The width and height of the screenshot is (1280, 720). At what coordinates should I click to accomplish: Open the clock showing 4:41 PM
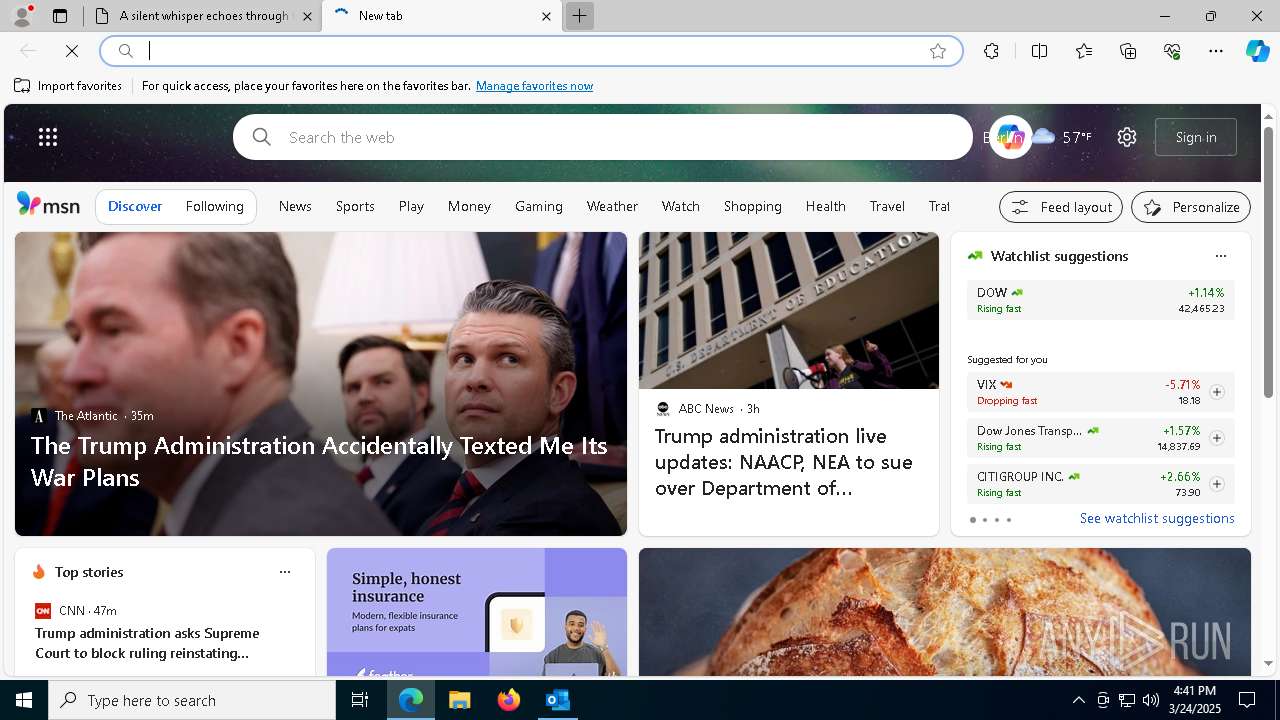click(x=1194, y=700)
